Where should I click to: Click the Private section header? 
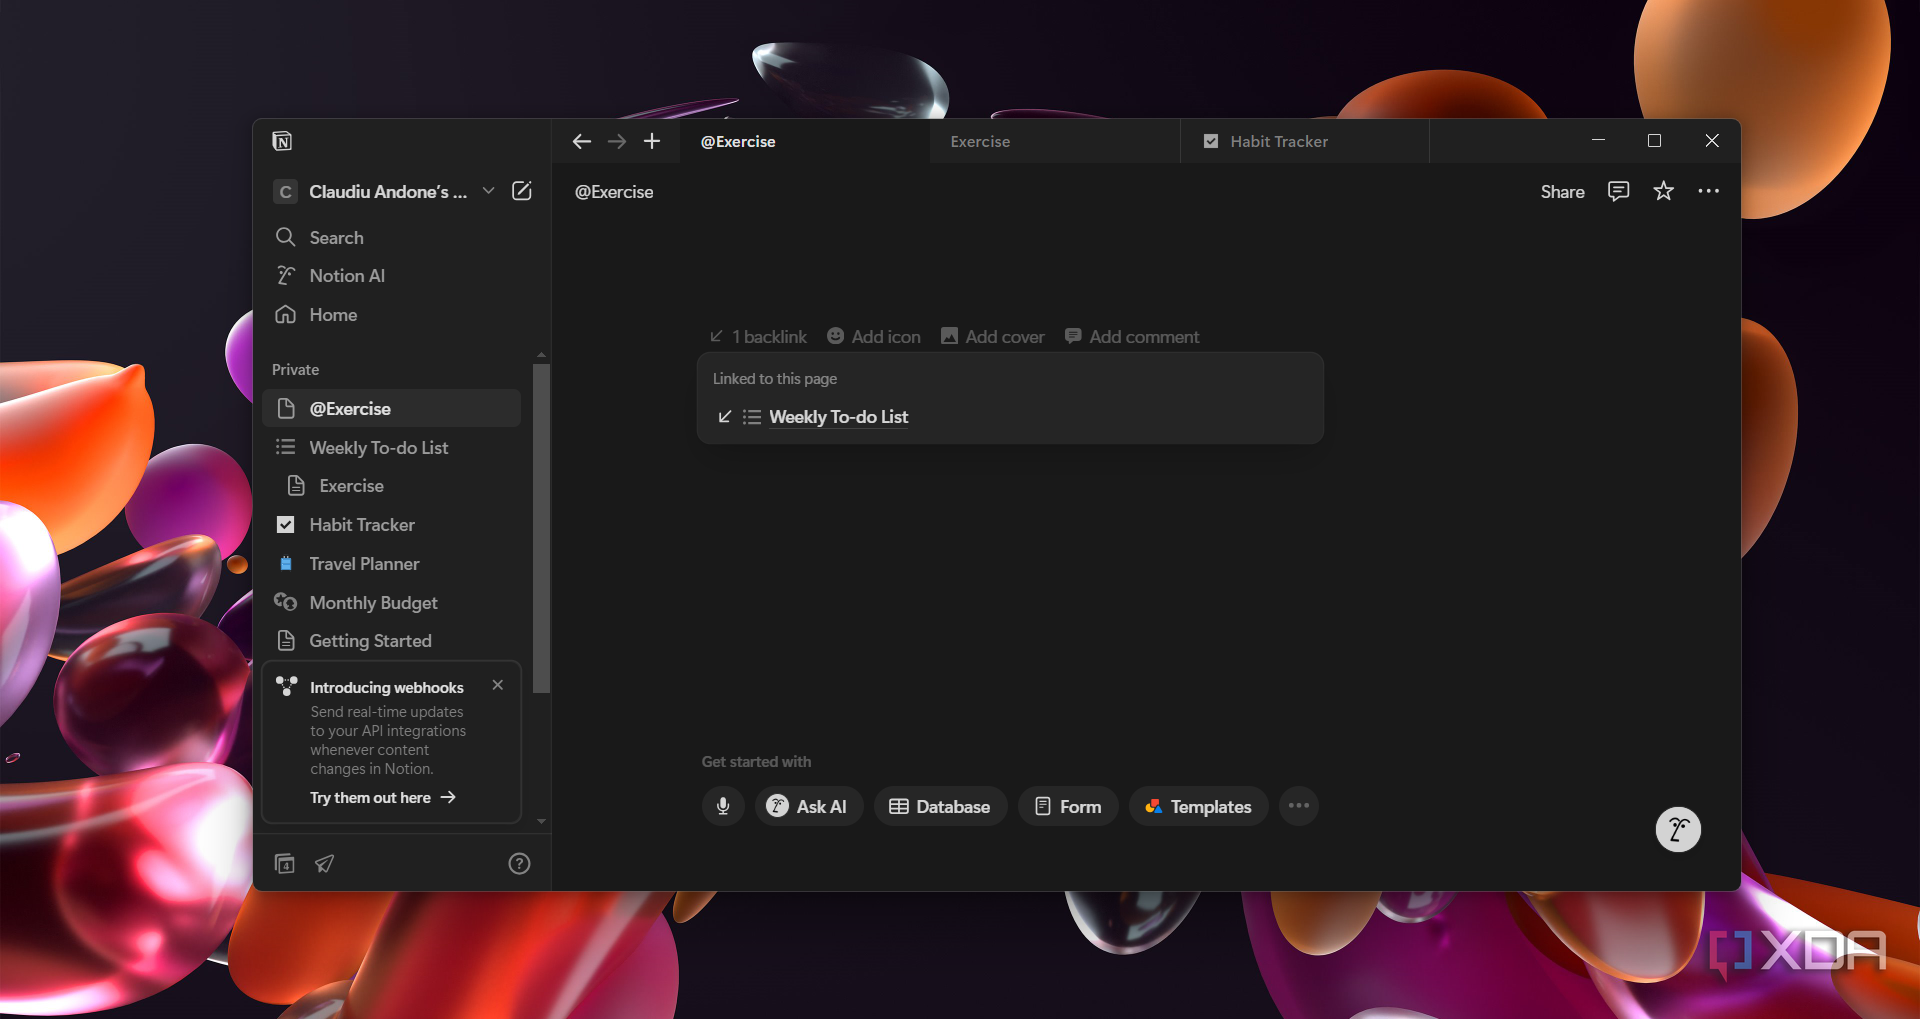[296, 370]
